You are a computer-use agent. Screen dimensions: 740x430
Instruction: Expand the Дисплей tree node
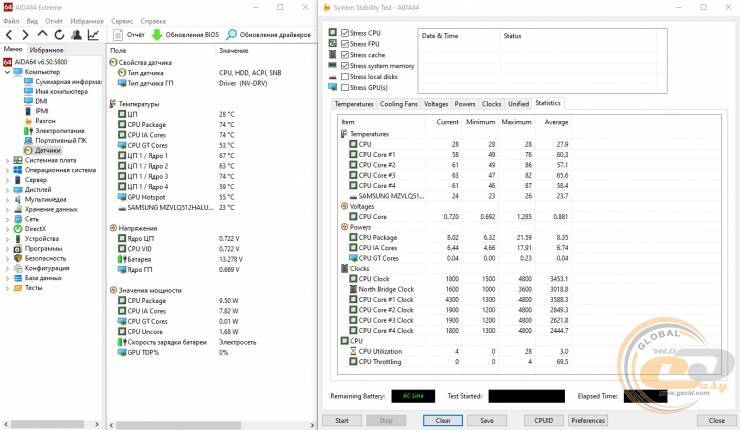(x=7, y=190)
